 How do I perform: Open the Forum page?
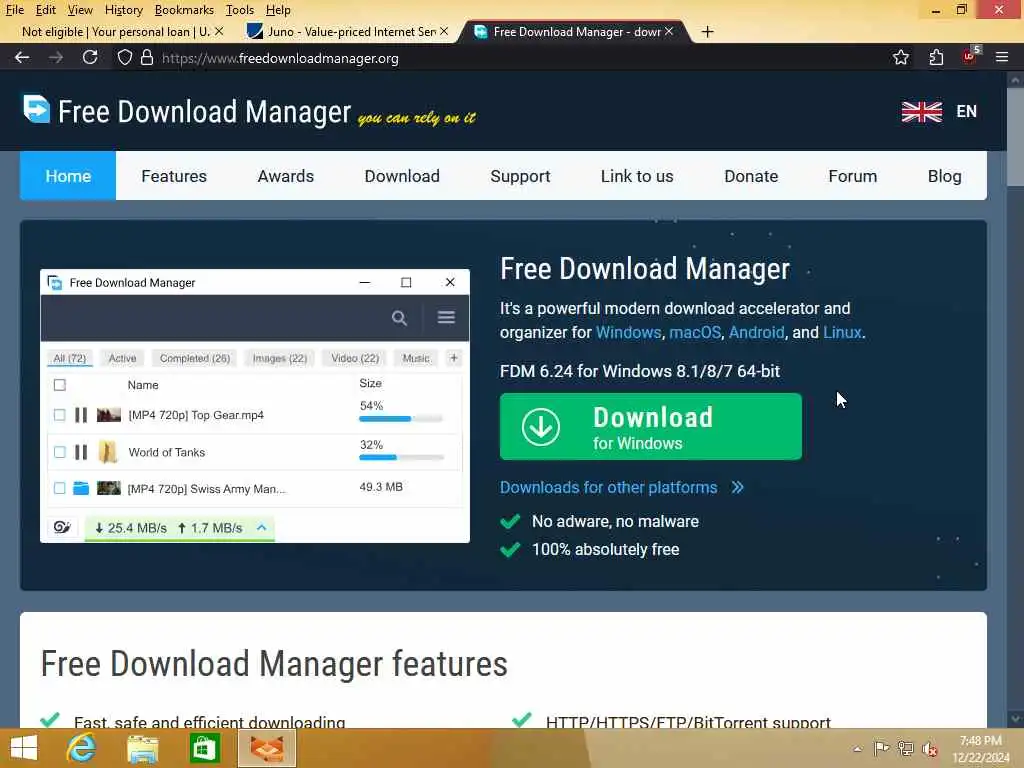[852, 176]
